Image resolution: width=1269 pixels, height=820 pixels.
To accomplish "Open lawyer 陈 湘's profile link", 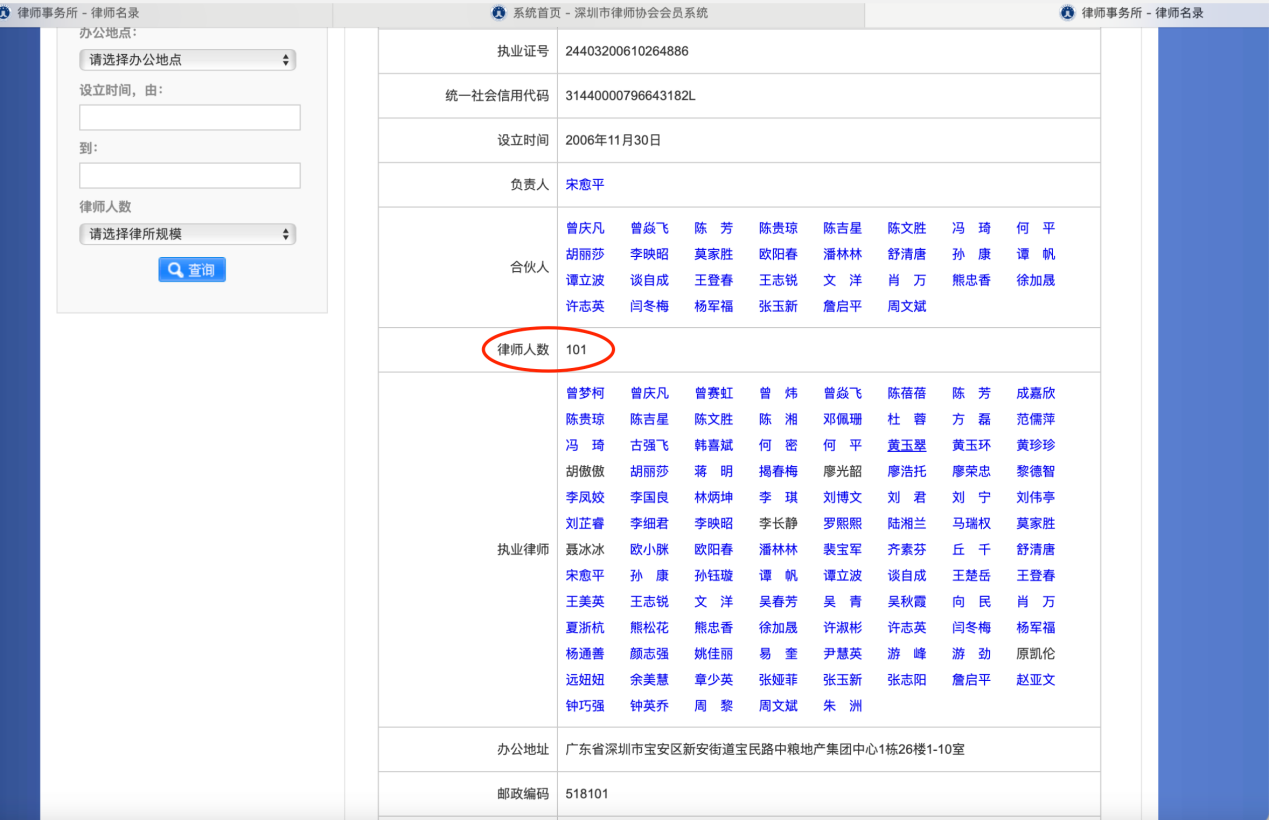I will 778,419.
